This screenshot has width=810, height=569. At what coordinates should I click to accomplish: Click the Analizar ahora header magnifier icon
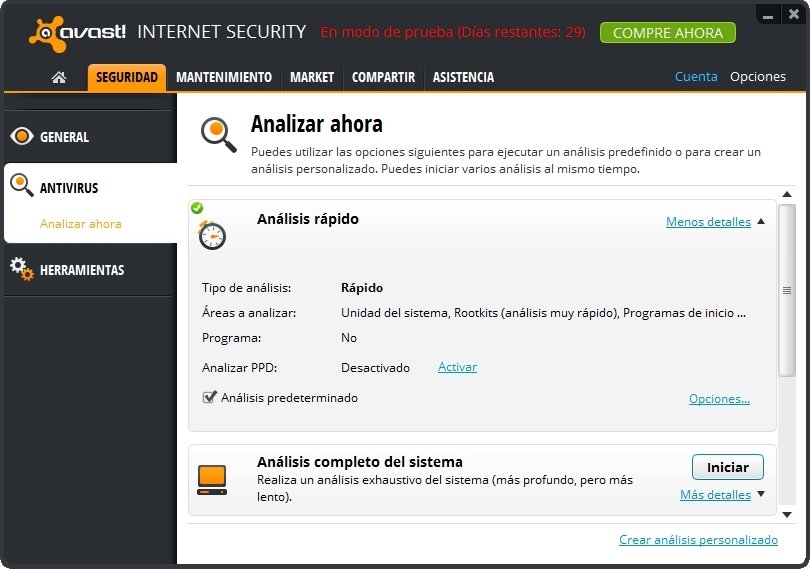click(x=219, y=135)
